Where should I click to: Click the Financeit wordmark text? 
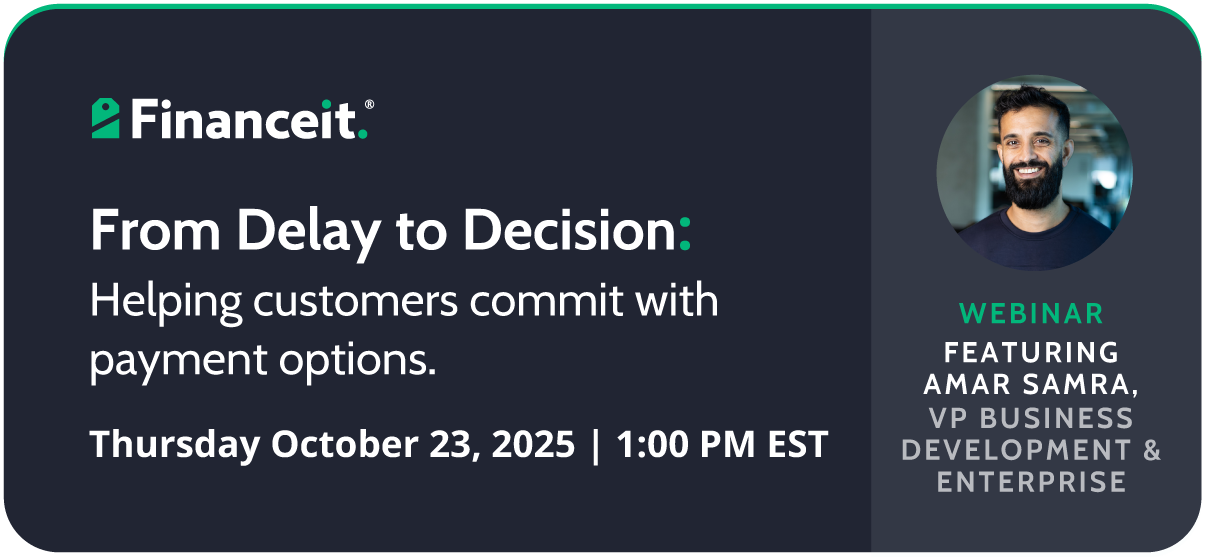point(241,119)
